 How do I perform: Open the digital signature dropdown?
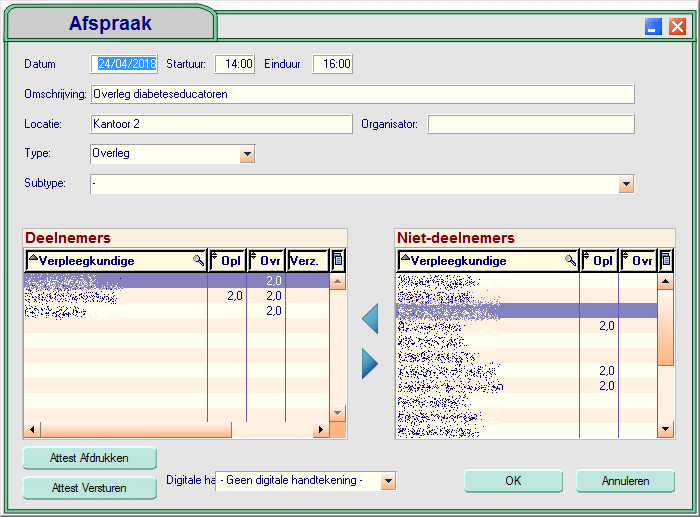pyautogui.click(x=388, y=481)
